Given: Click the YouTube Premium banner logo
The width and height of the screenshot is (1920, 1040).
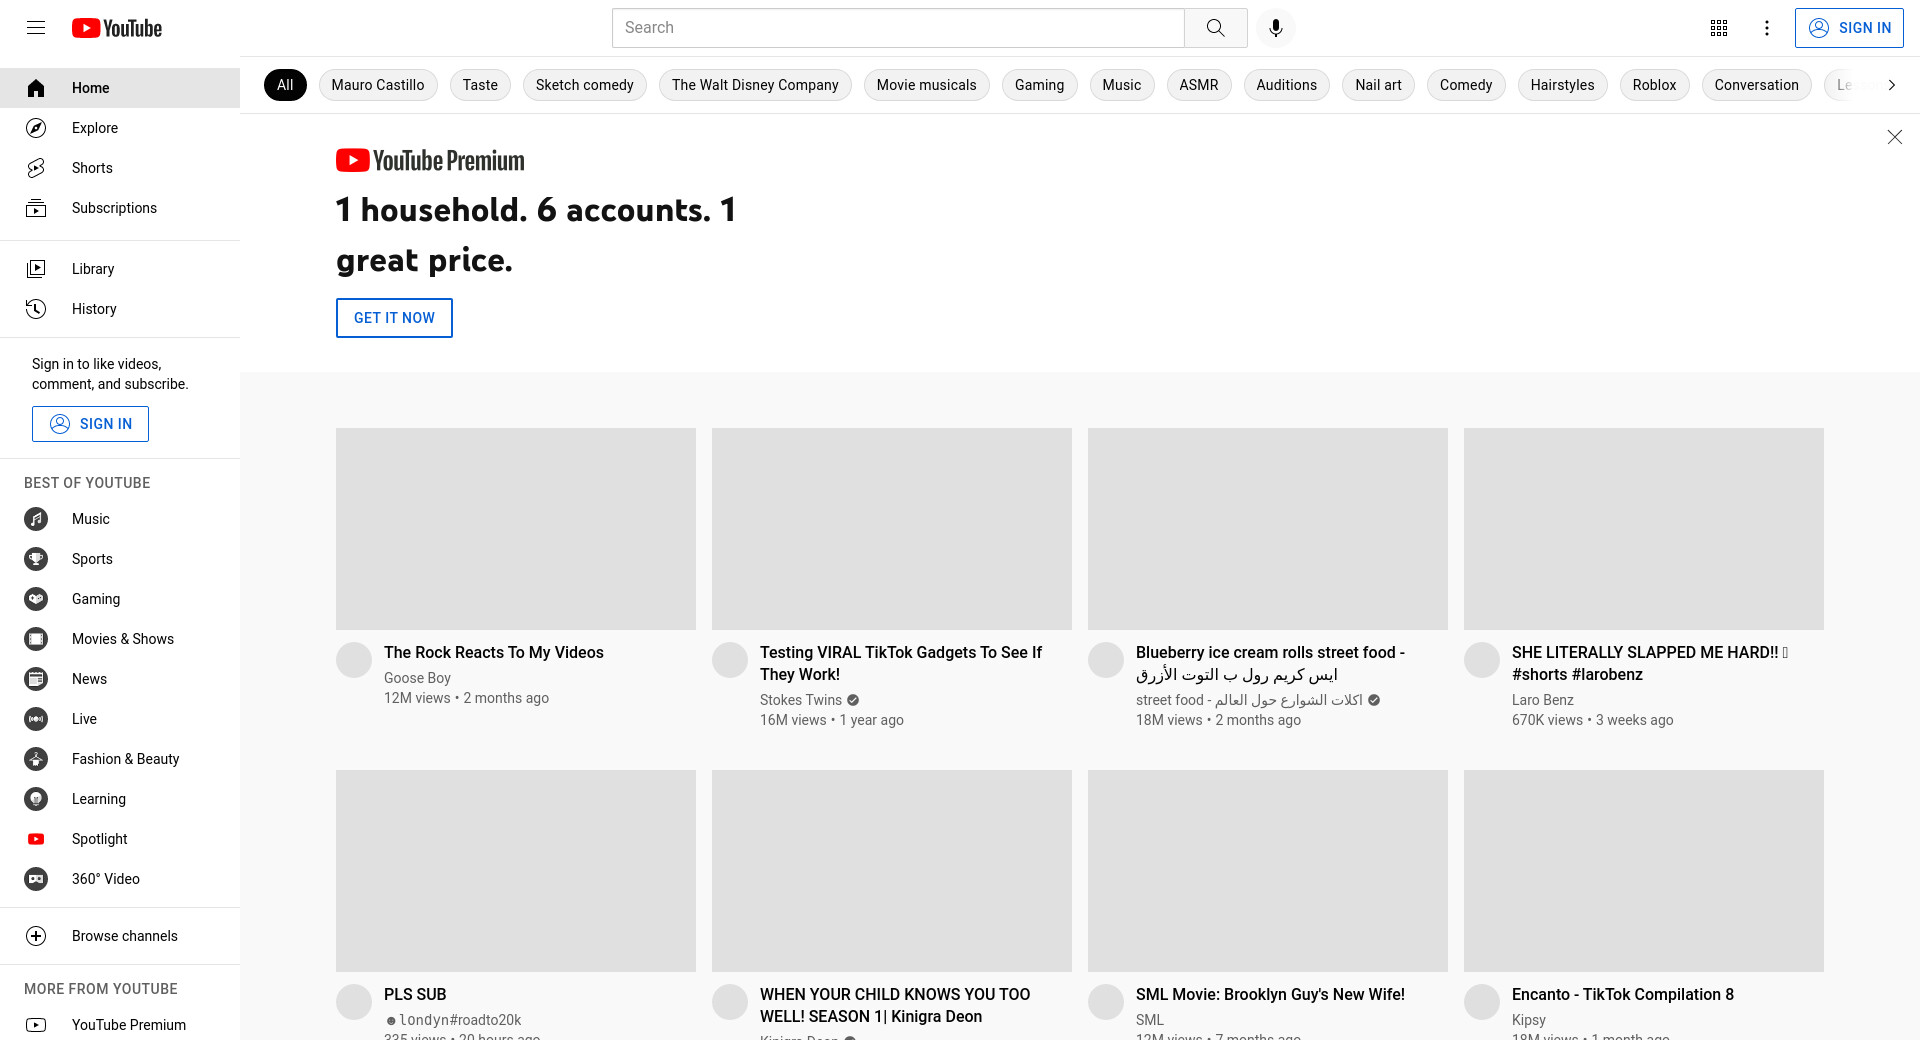Looking at the screenshot, I should [x=430, y=160].
